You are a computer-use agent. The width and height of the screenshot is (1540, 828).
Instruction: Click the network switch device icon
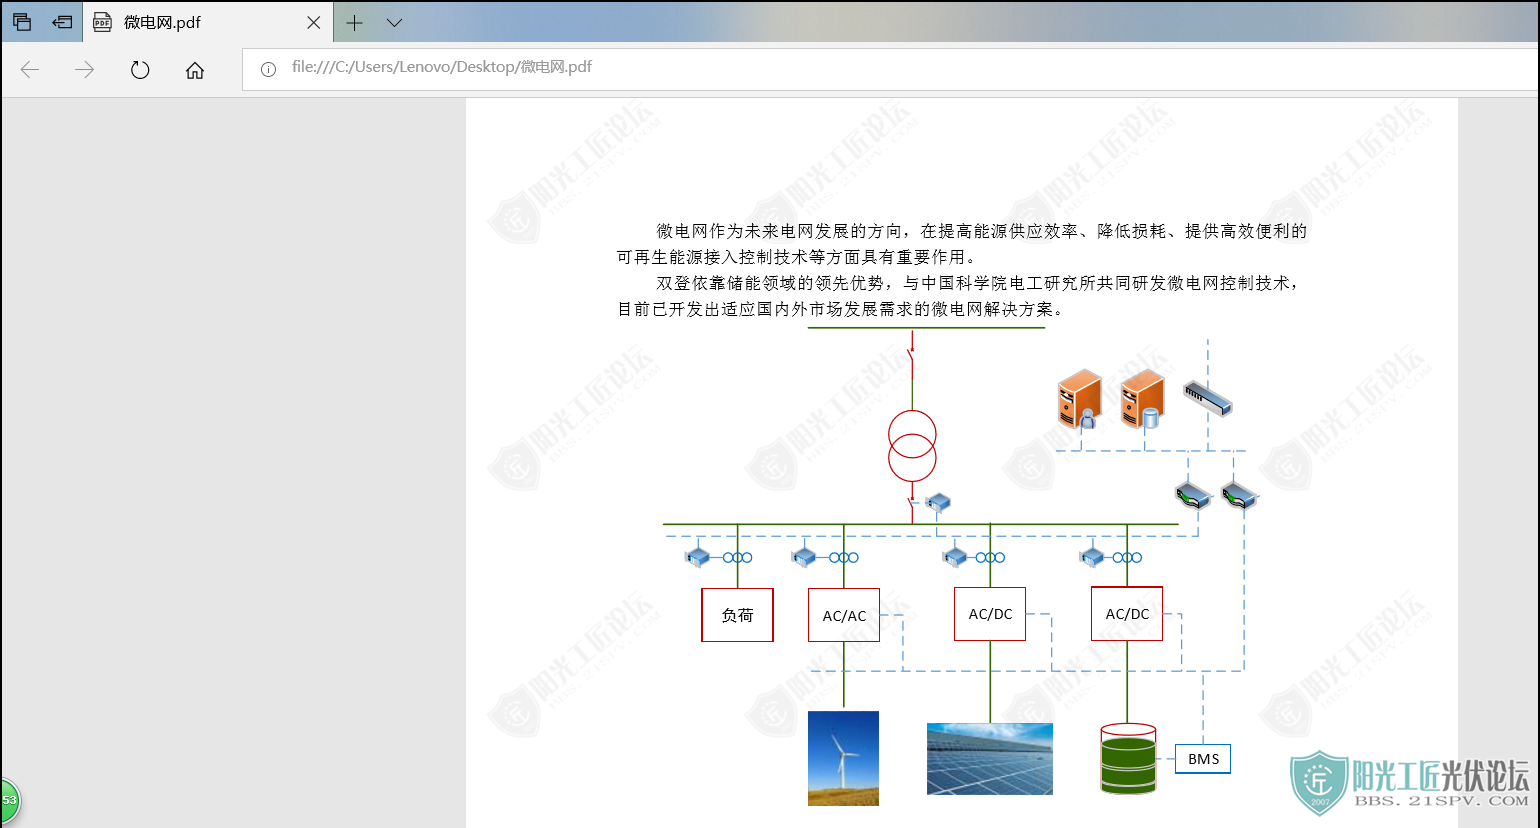click(1208, 398)
